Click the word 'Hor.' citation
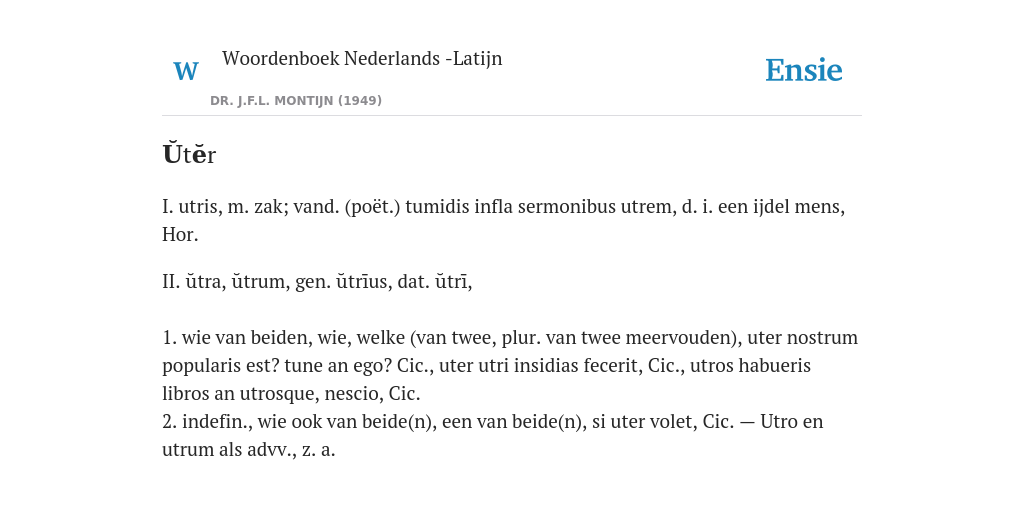Screen dimensions: 1024x512 point(180,234)
